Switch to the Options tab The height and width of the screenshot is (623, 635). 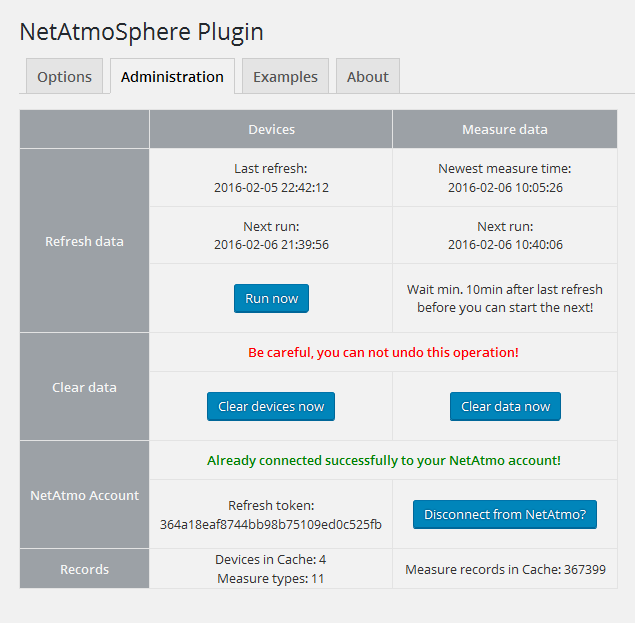point(64,76)
